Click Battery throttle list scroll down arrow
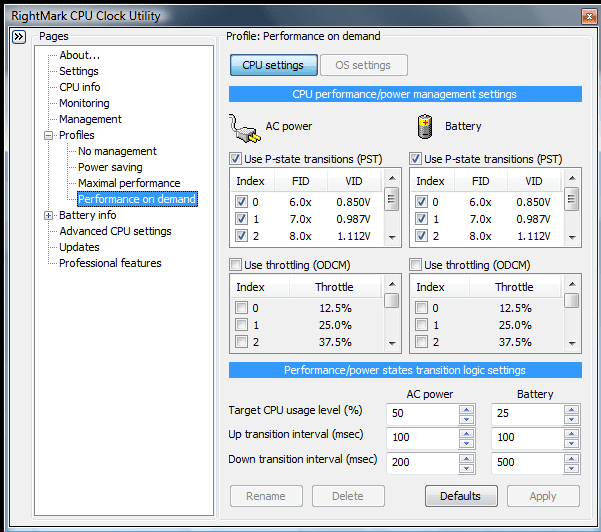 572,343
